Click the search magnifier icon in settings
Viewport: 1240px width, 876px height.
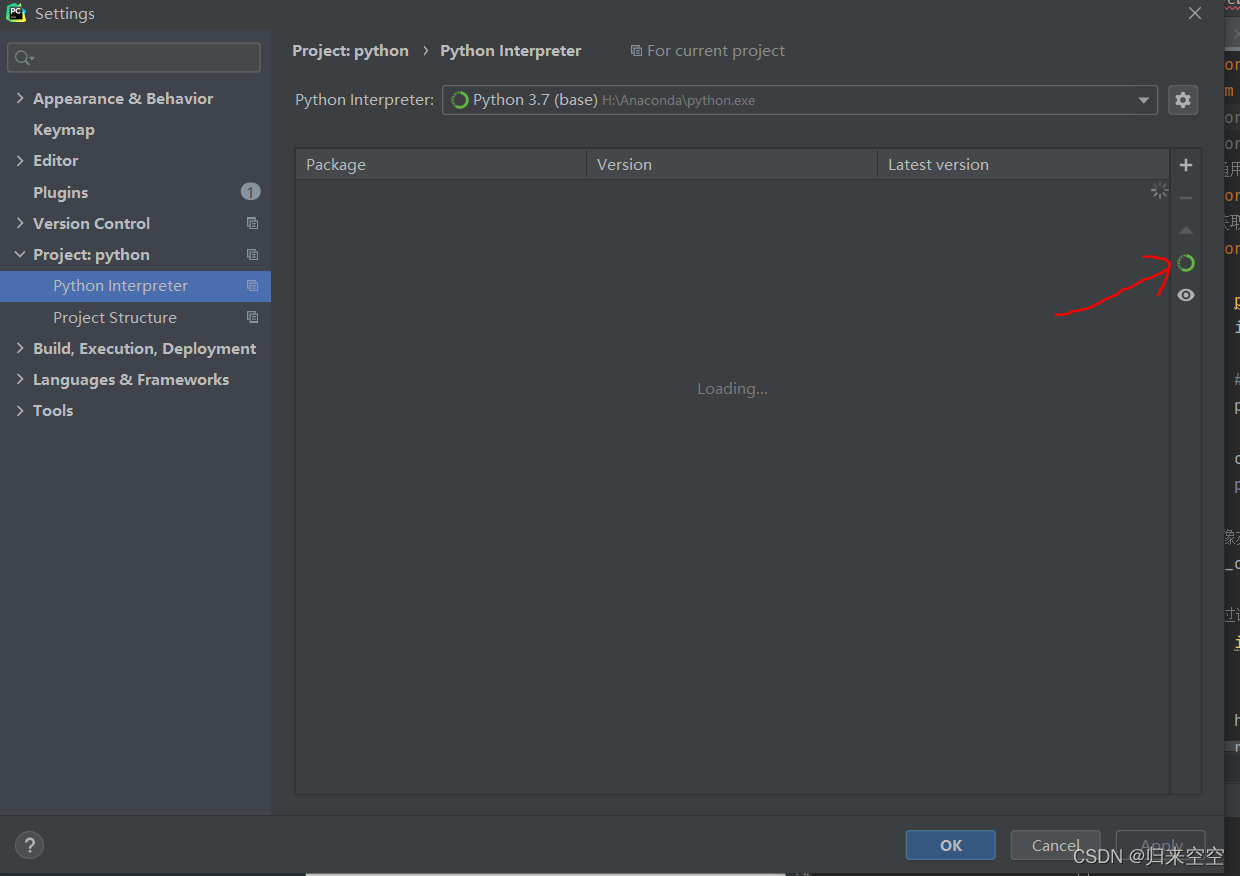point(23,58)
